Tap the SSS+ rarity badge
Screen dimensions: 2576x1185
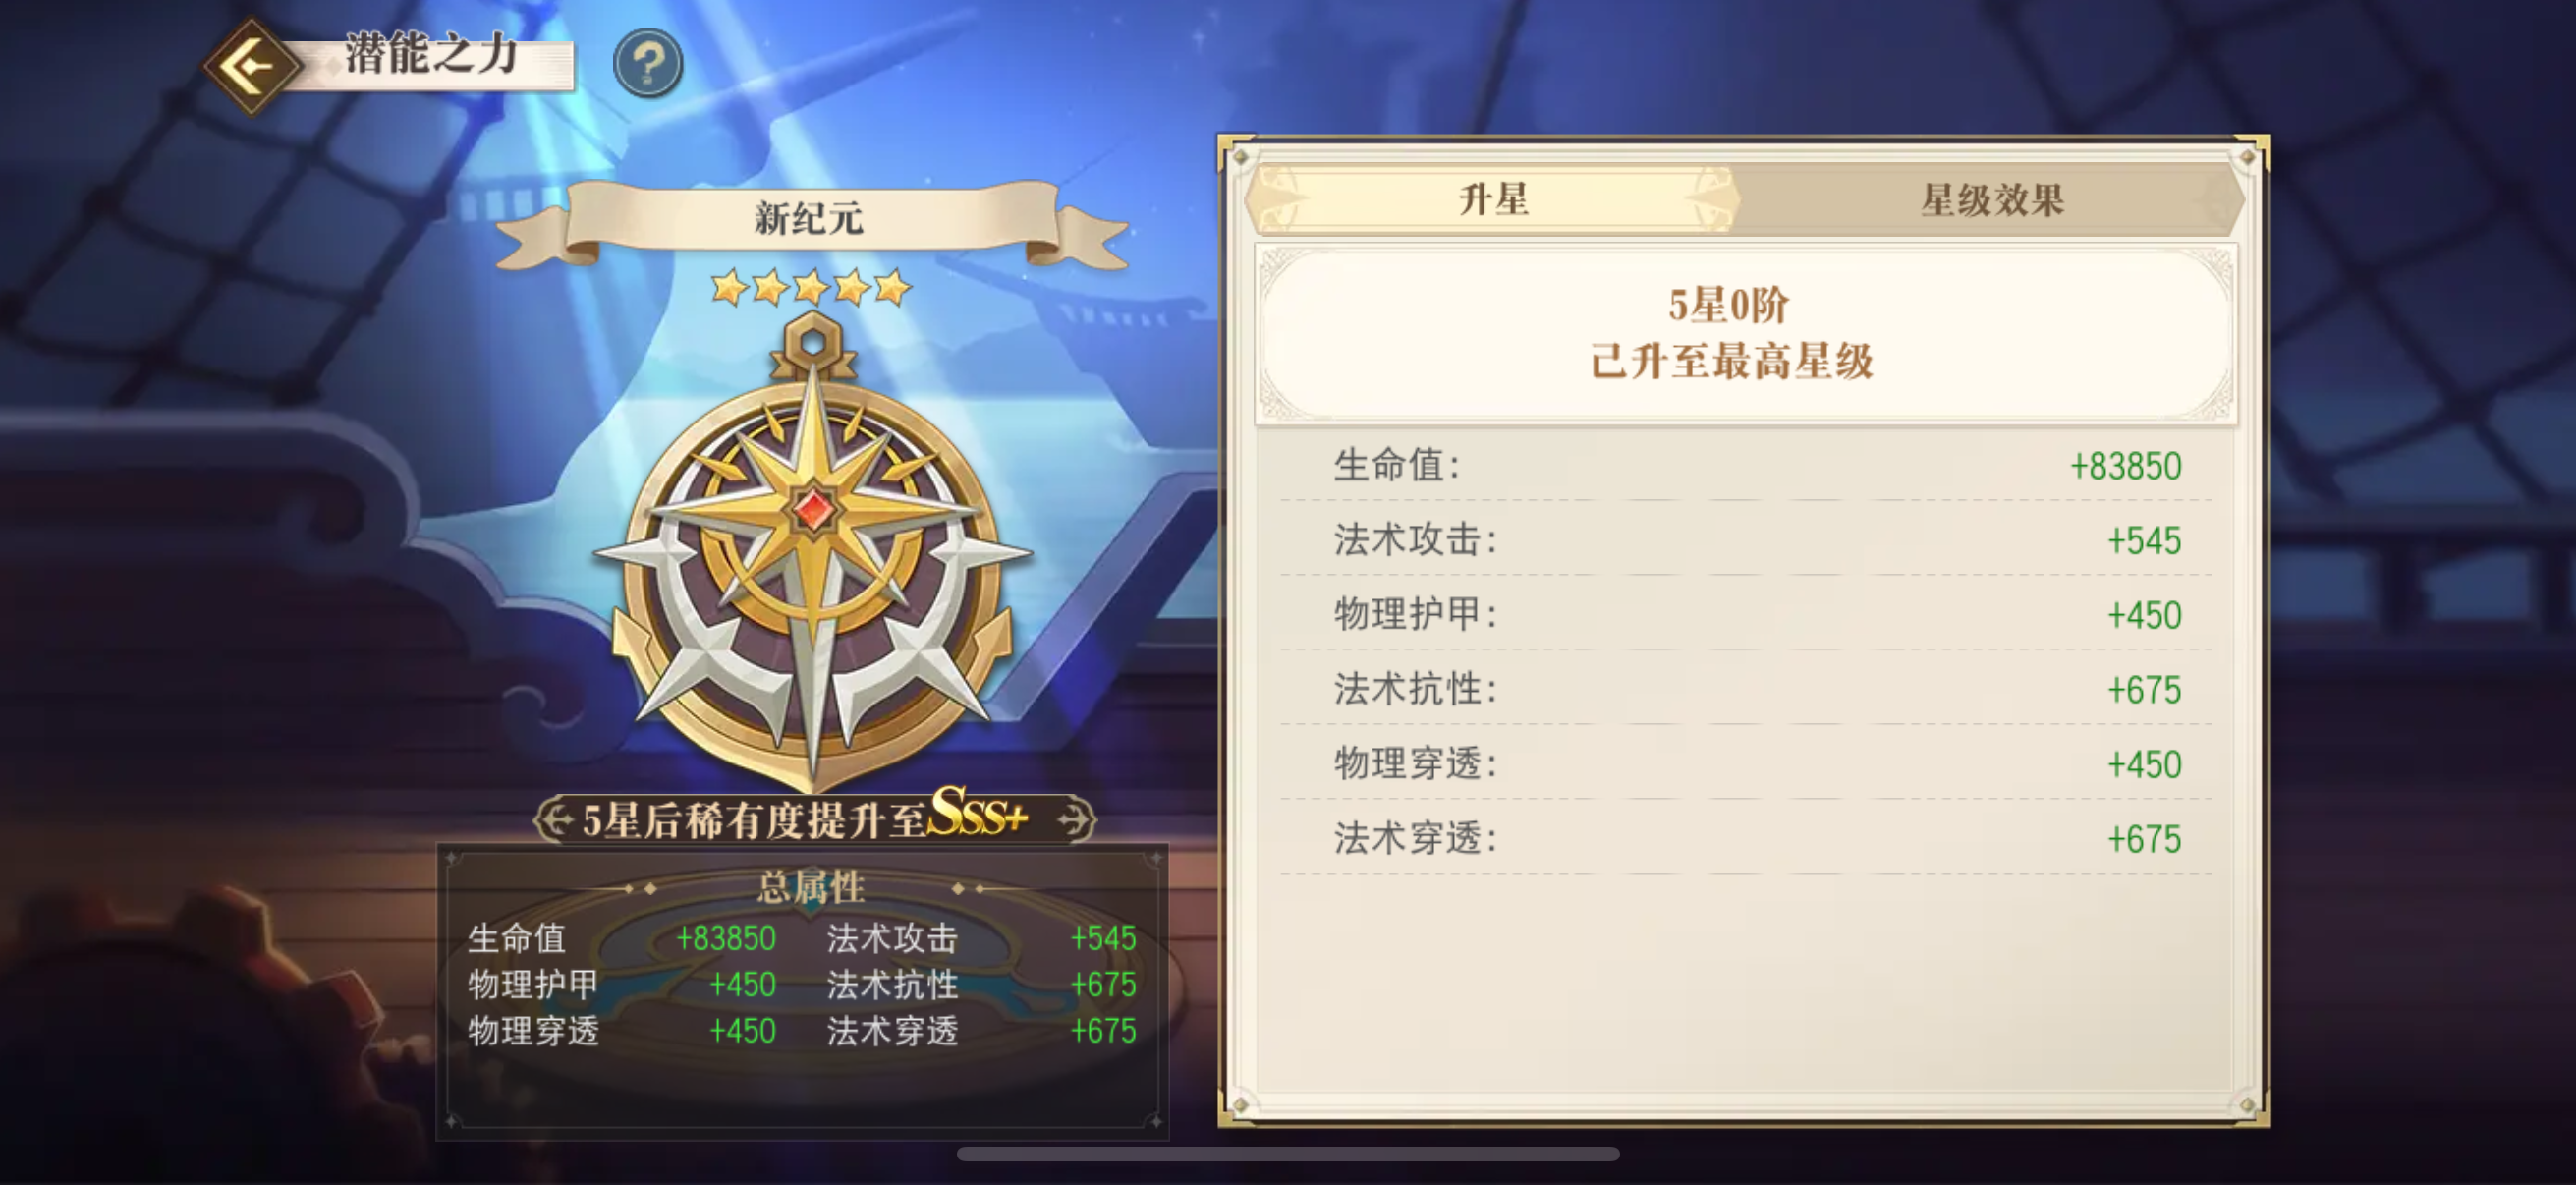tap(978, 813)
